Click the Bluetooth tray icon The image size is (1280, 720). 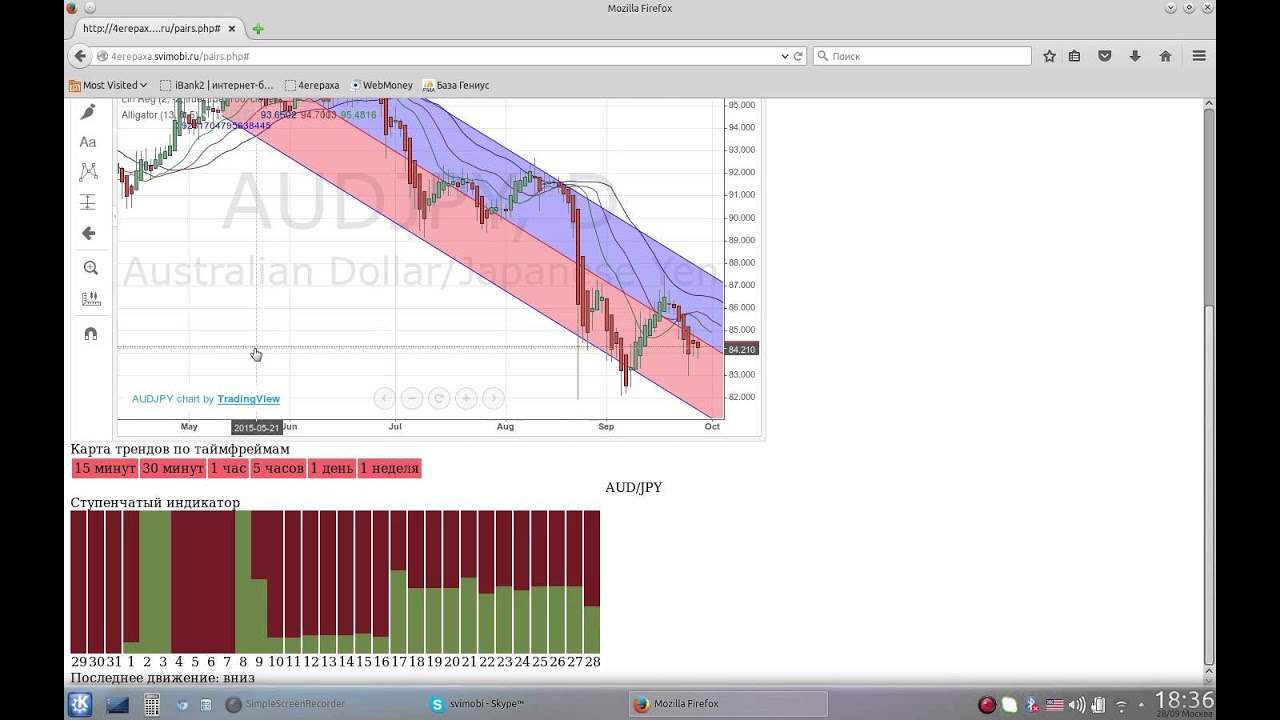tap(1032, 705)
